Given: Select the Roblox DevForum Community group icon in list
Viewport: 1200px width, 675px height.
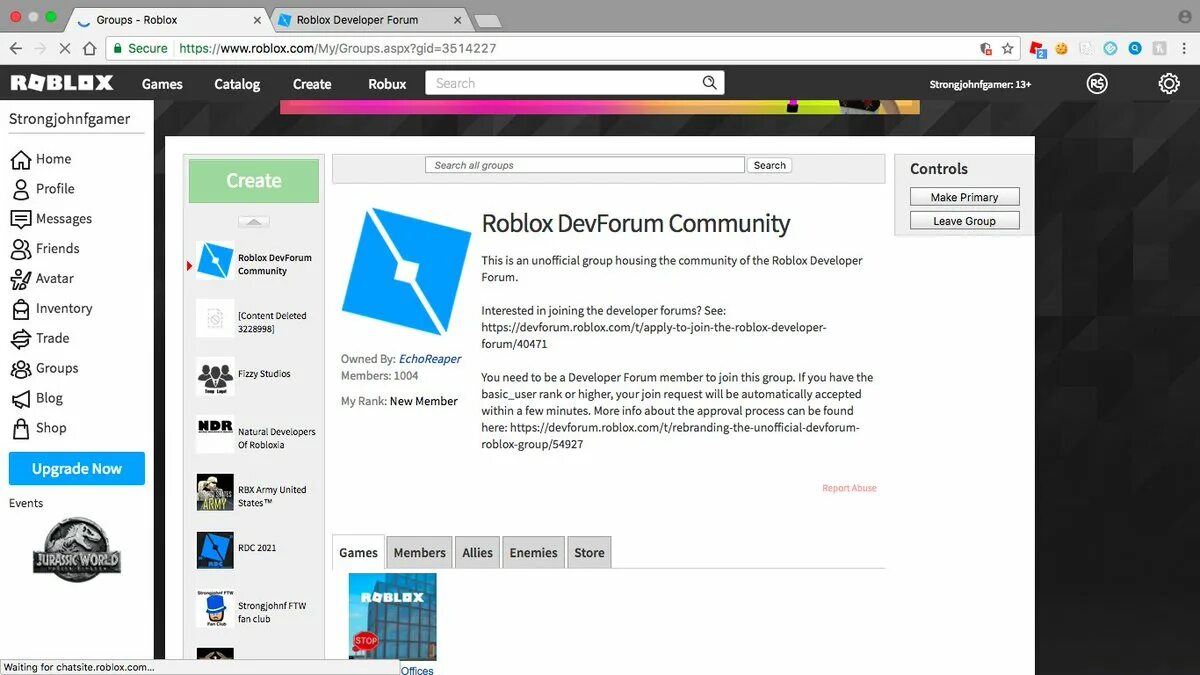Looking at the screenshot, I should coord(215,261).
